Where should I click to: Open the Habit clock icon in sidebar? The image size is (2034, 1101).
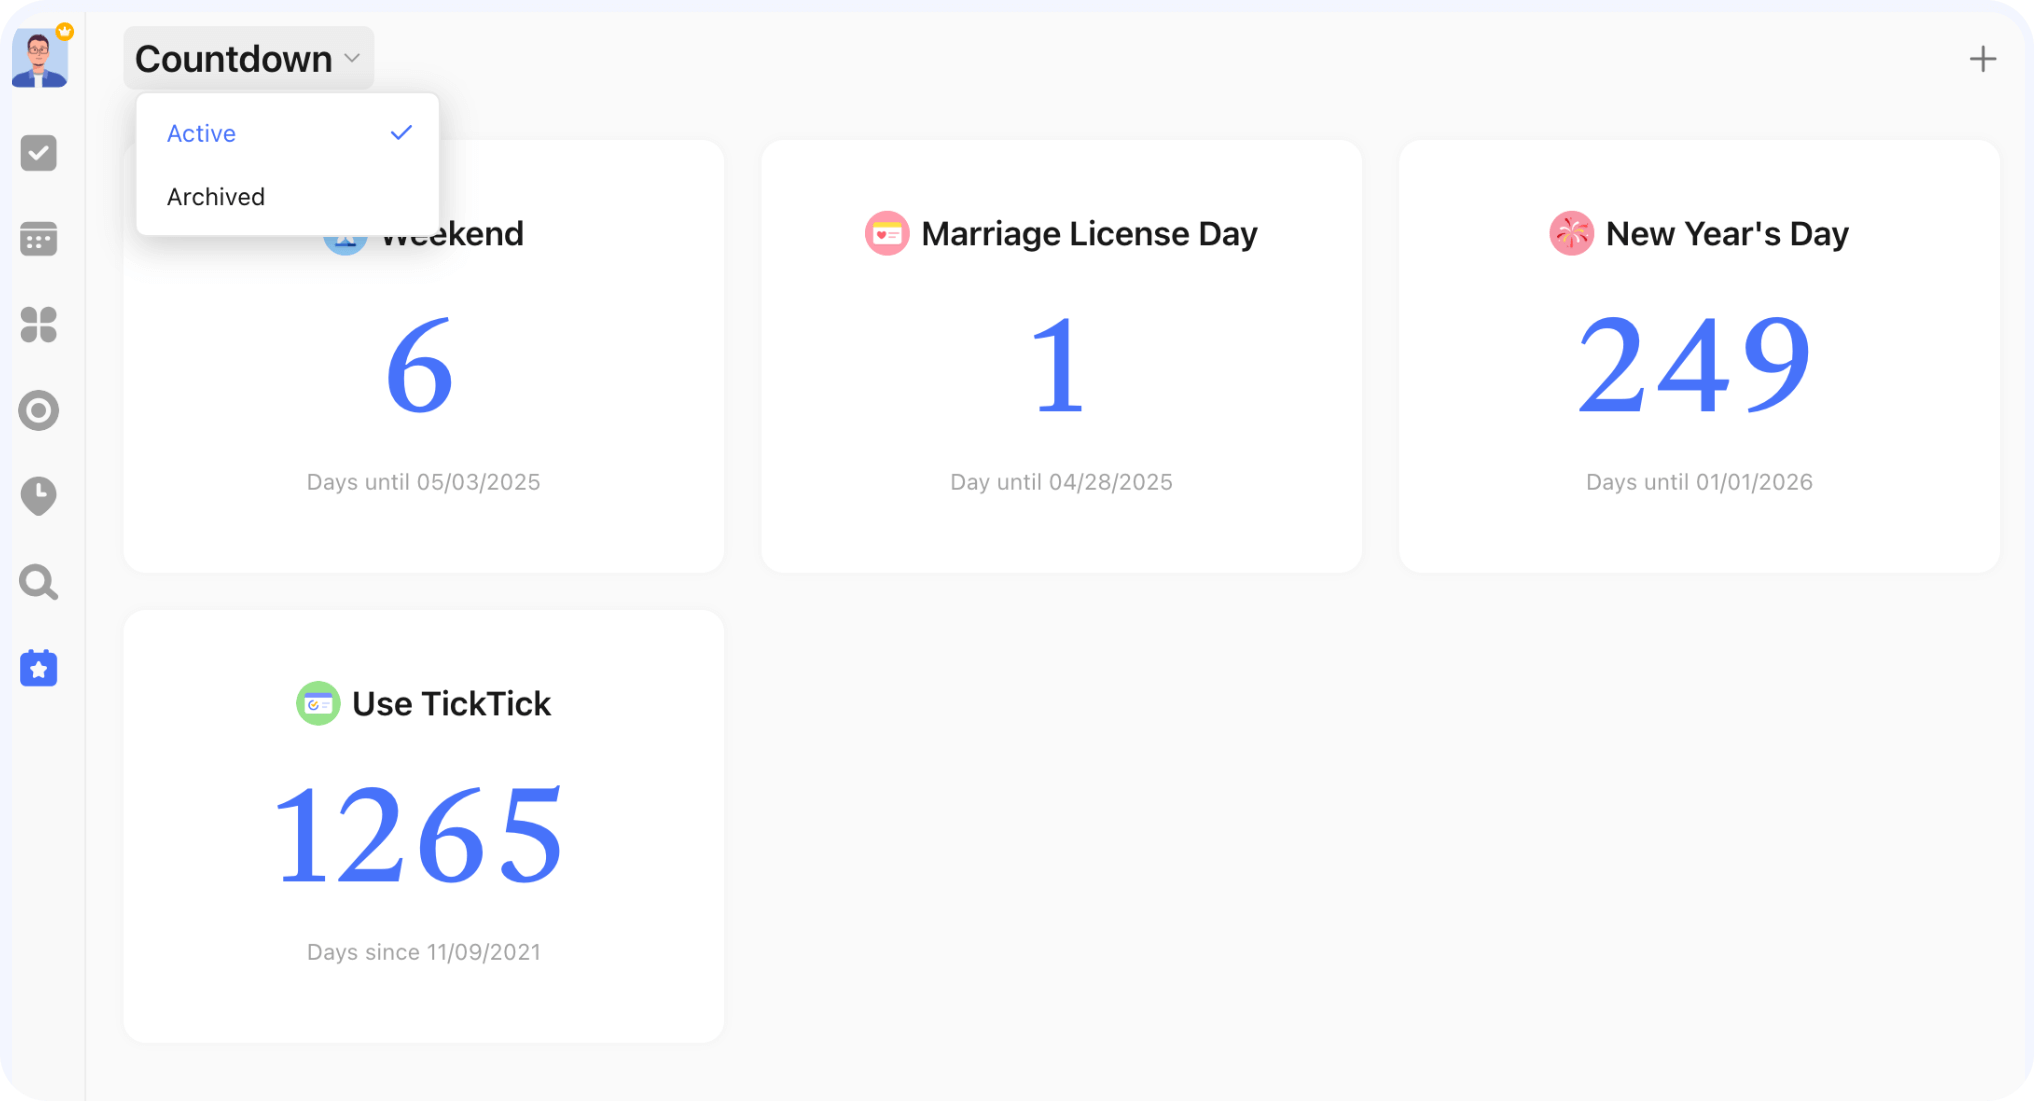pyautogui.click(x=39, y=497)
